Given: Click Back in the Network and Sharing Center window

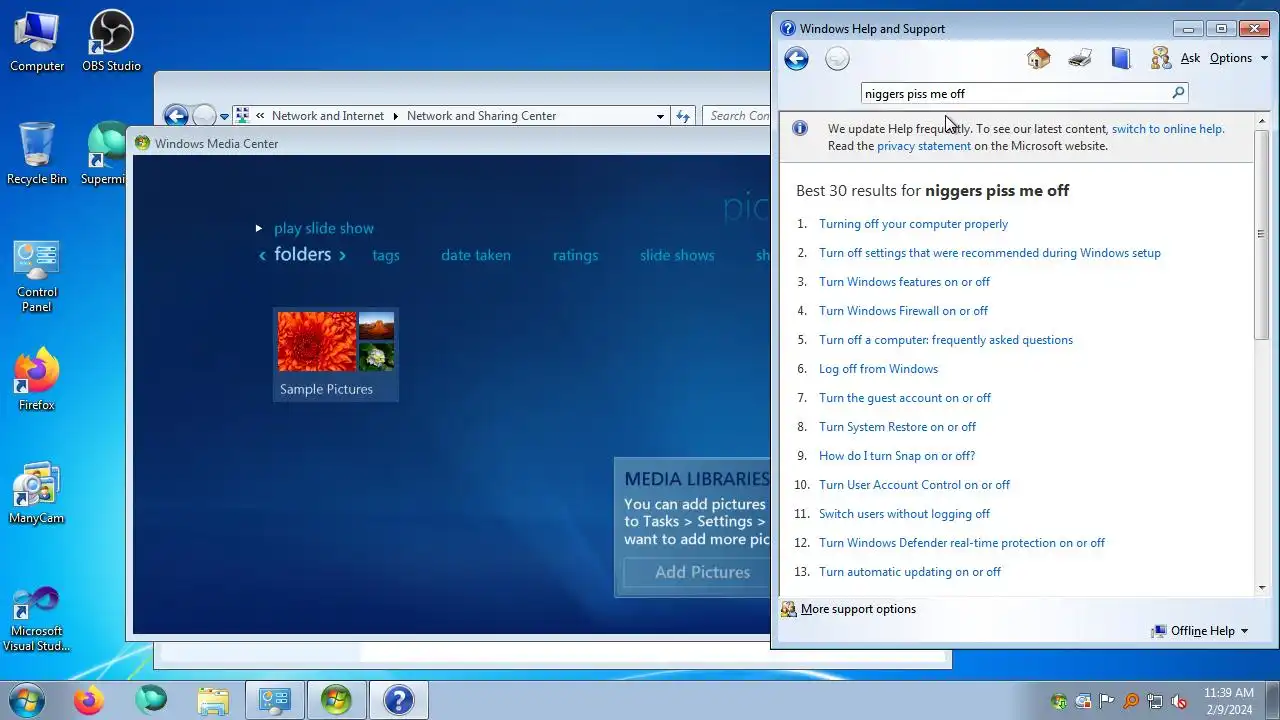Looking at the screenshot, I should (x=176, y=116).
